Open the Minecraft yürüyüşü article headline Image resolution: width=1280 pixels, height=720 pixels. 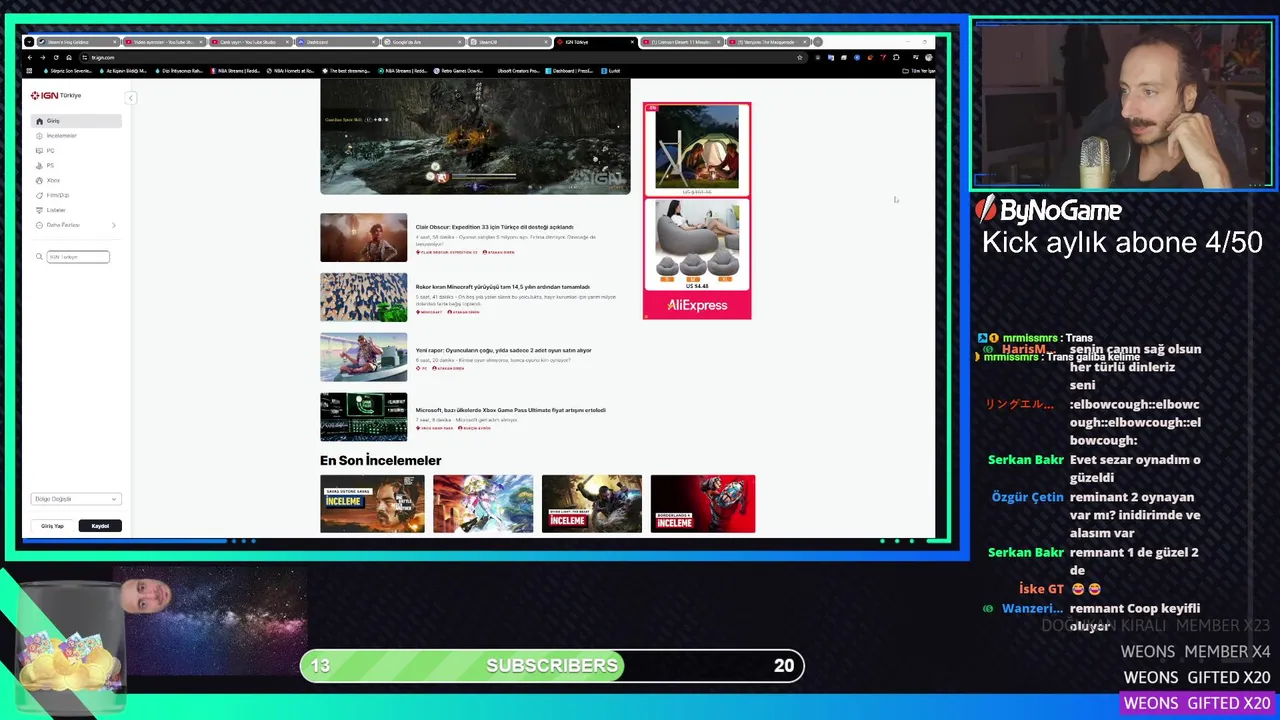click(x=503, y=287)
